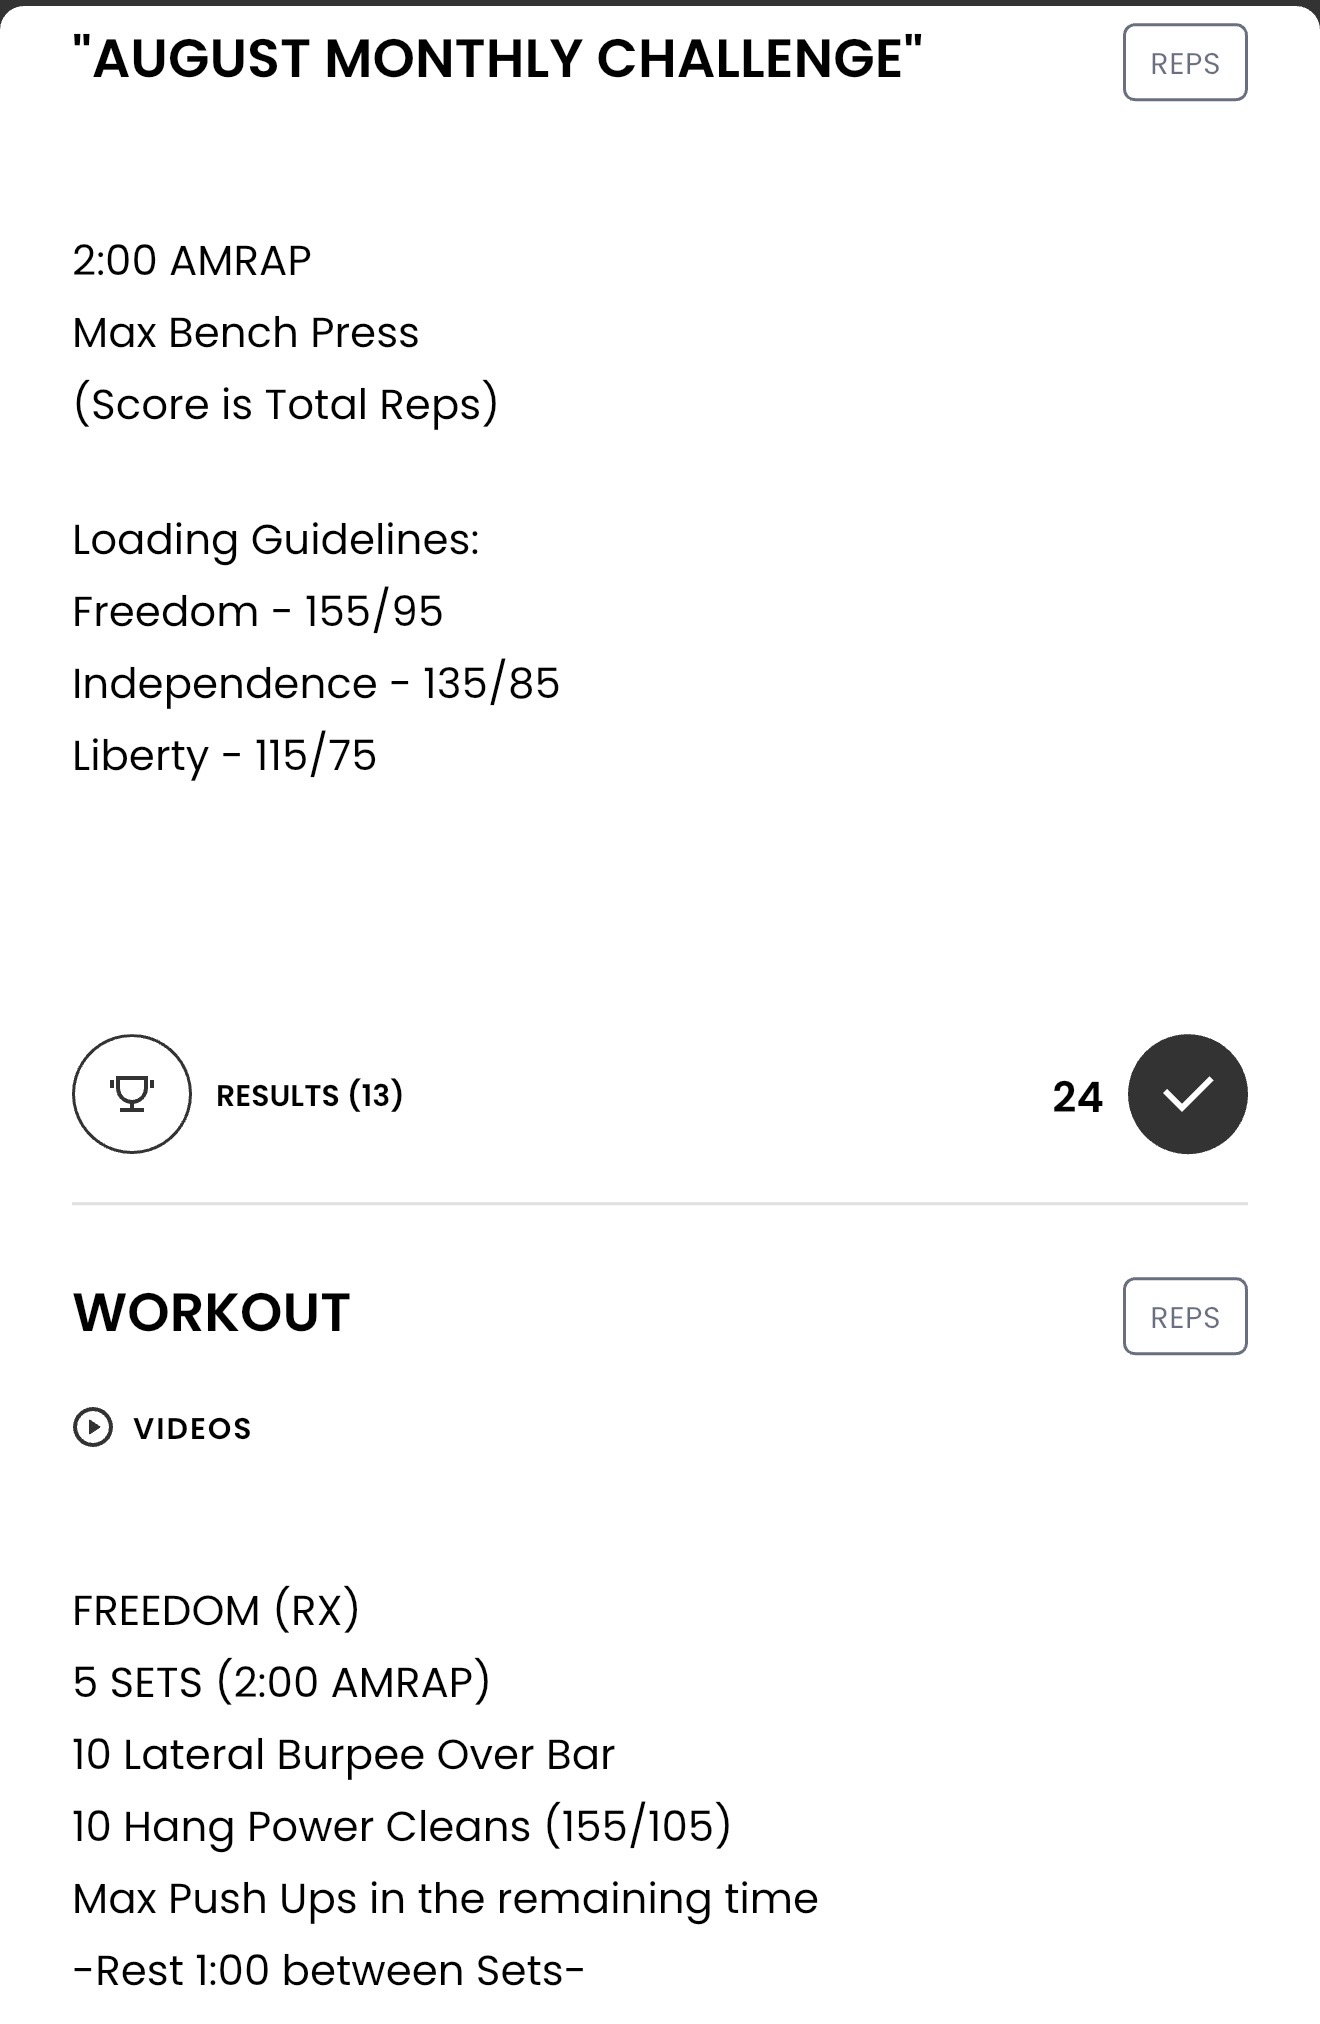Viewport: 1320px width, 2024px height.
Task: Open the trophy leaderboard icon
Action: coord(131,1094)
